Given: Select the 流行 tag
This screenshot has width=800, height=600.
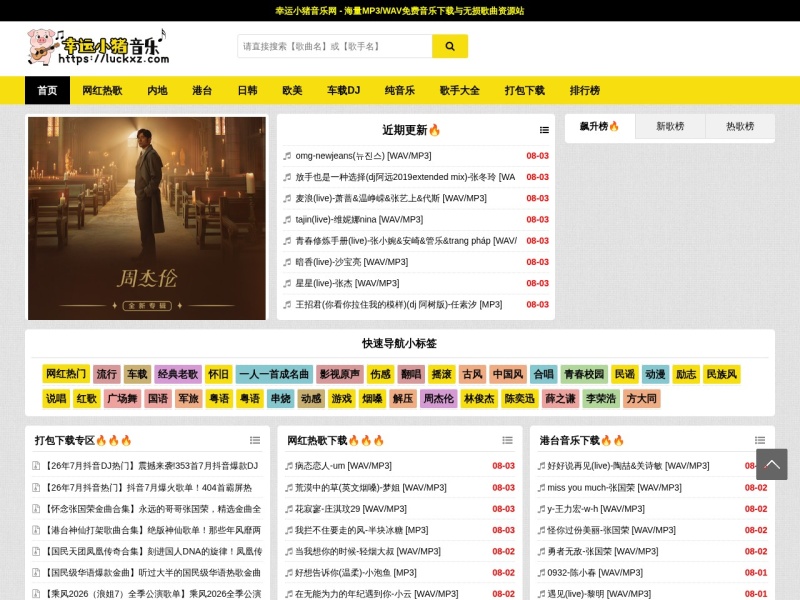Looking at the screenshot, I should [107, 374].
